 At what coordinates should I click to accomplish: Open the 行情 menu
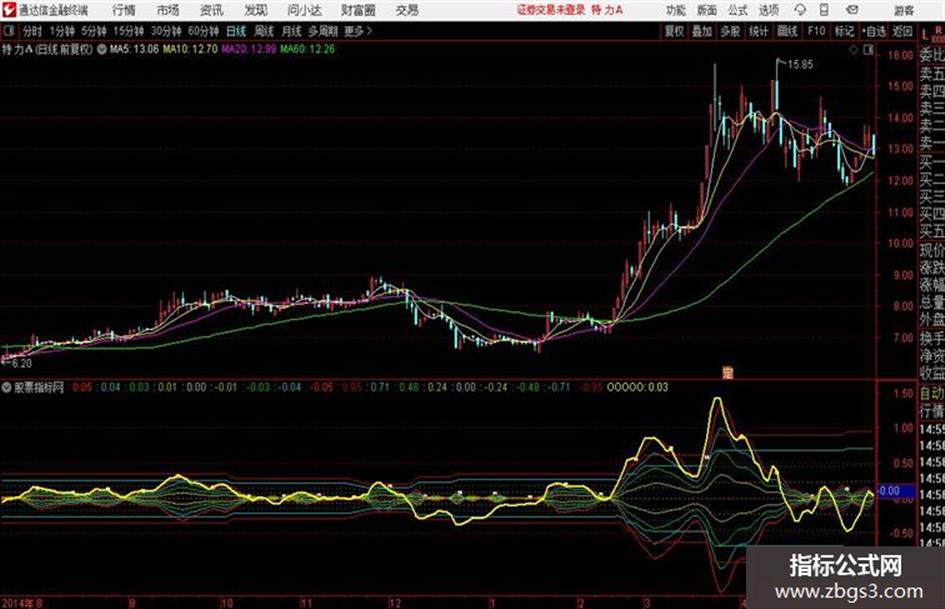tap(124, 10)
